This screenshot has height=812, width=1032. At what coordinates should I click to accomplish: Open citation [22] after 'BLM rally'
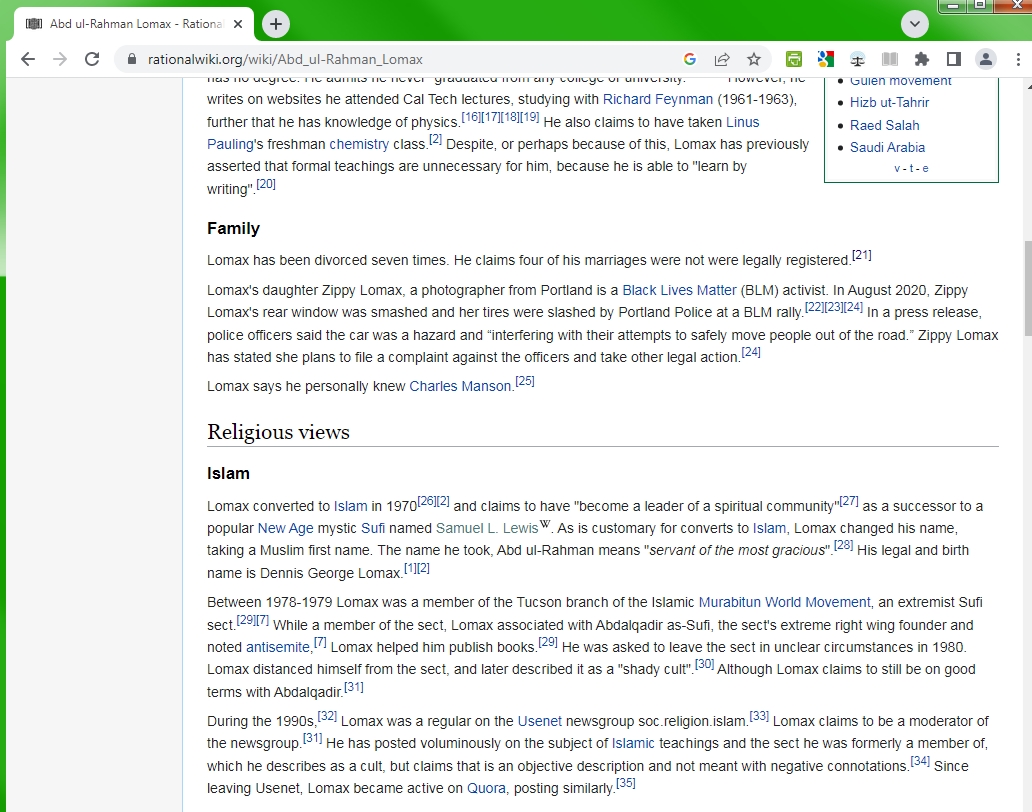point(815,307)
